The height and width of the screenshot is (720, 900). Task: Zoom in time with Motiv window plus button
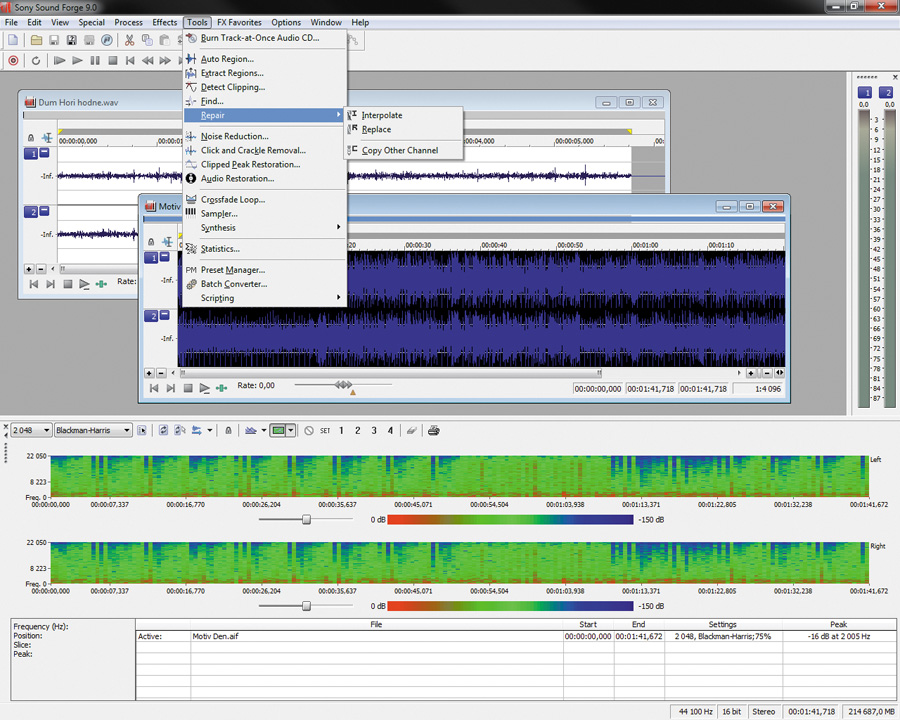751,373
